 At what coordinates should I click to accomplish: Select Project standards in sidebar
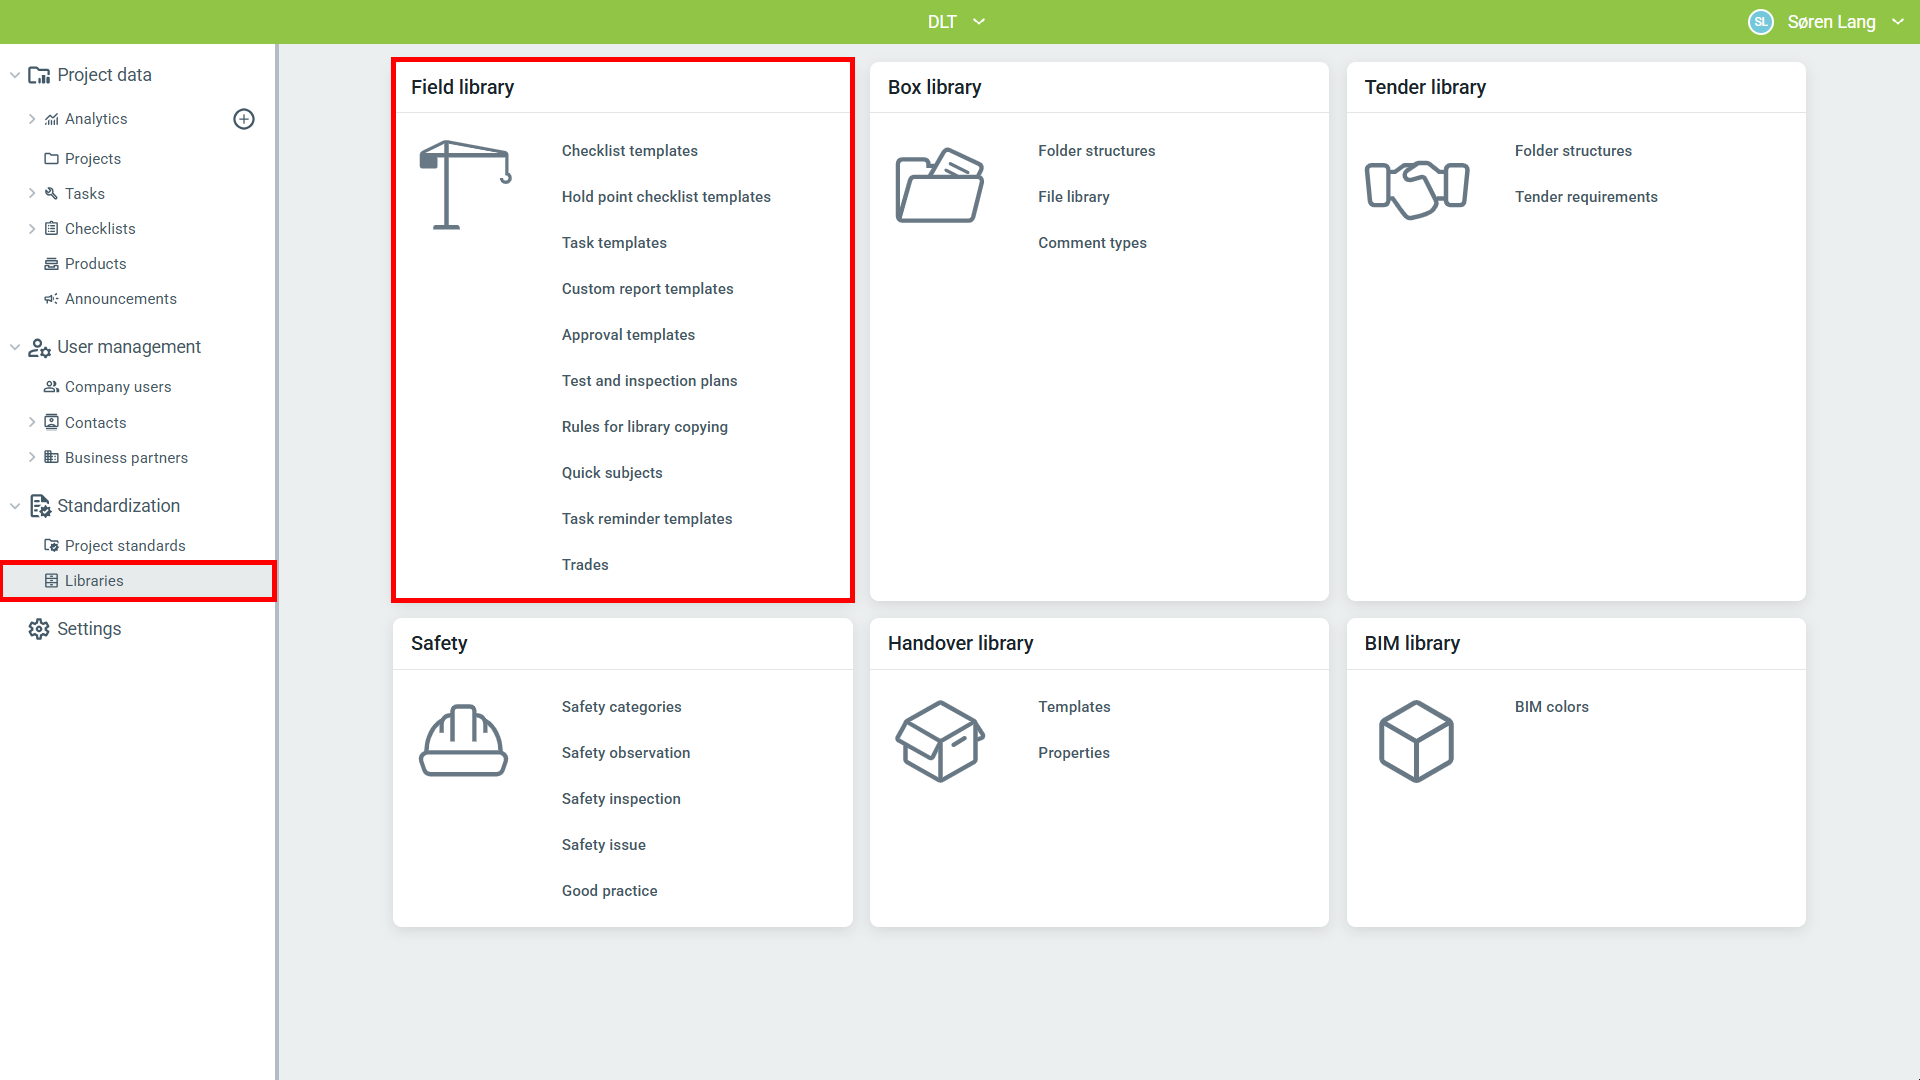(125, 546)
